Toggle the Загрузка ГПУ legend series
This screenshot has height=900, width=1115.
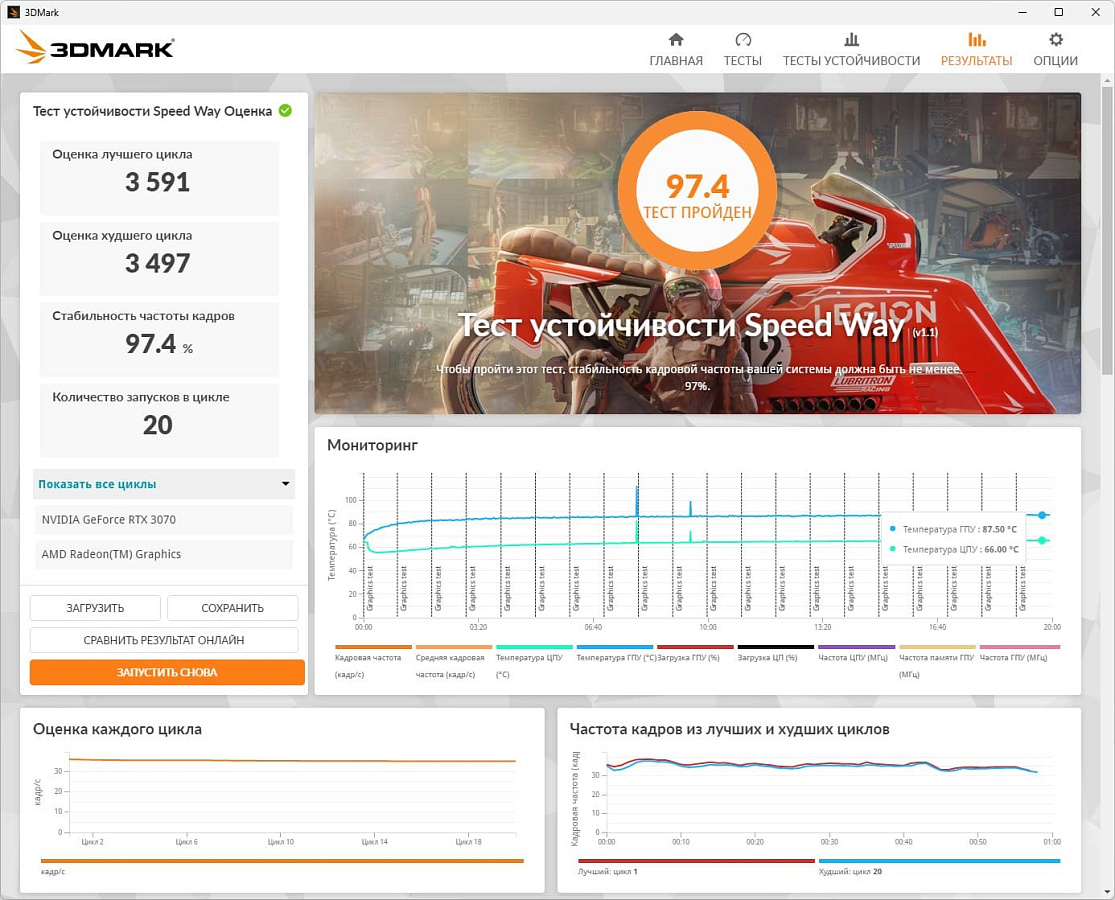694,654
